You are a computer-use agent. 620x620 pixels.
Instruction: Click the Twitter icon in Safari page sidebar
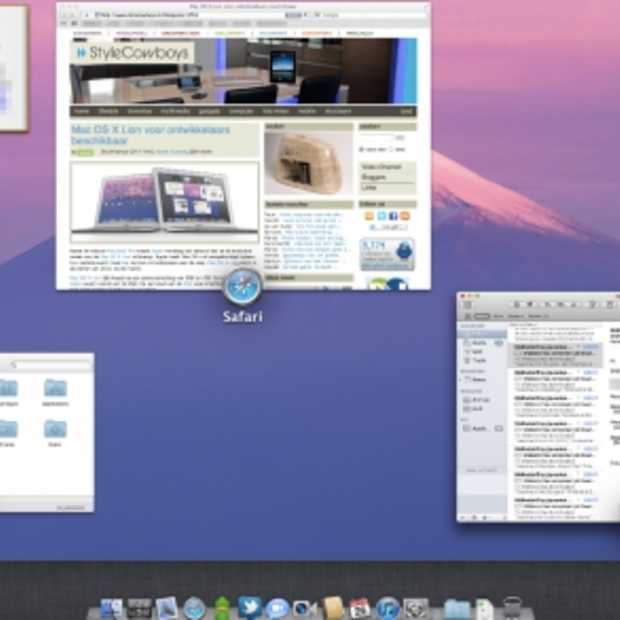(382, 216)
